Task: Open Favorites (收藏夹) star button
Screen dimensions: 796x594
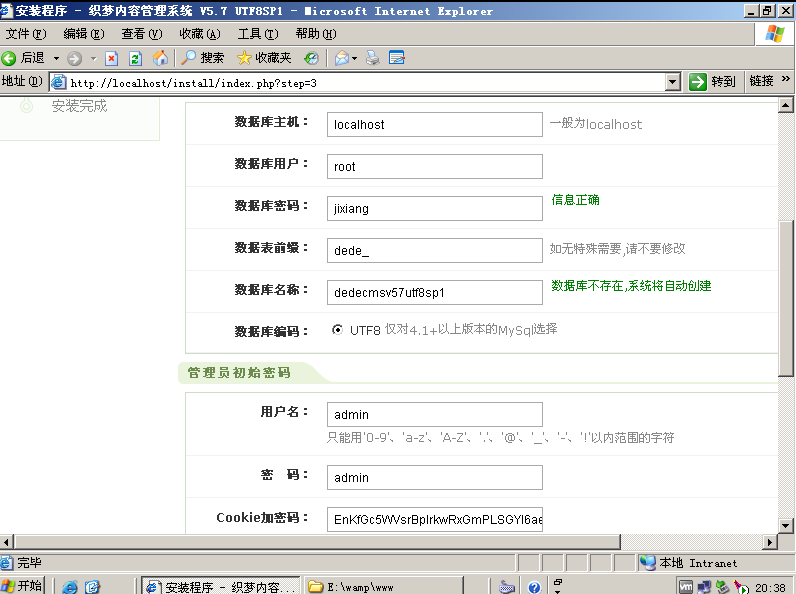Action: [264, 58]
